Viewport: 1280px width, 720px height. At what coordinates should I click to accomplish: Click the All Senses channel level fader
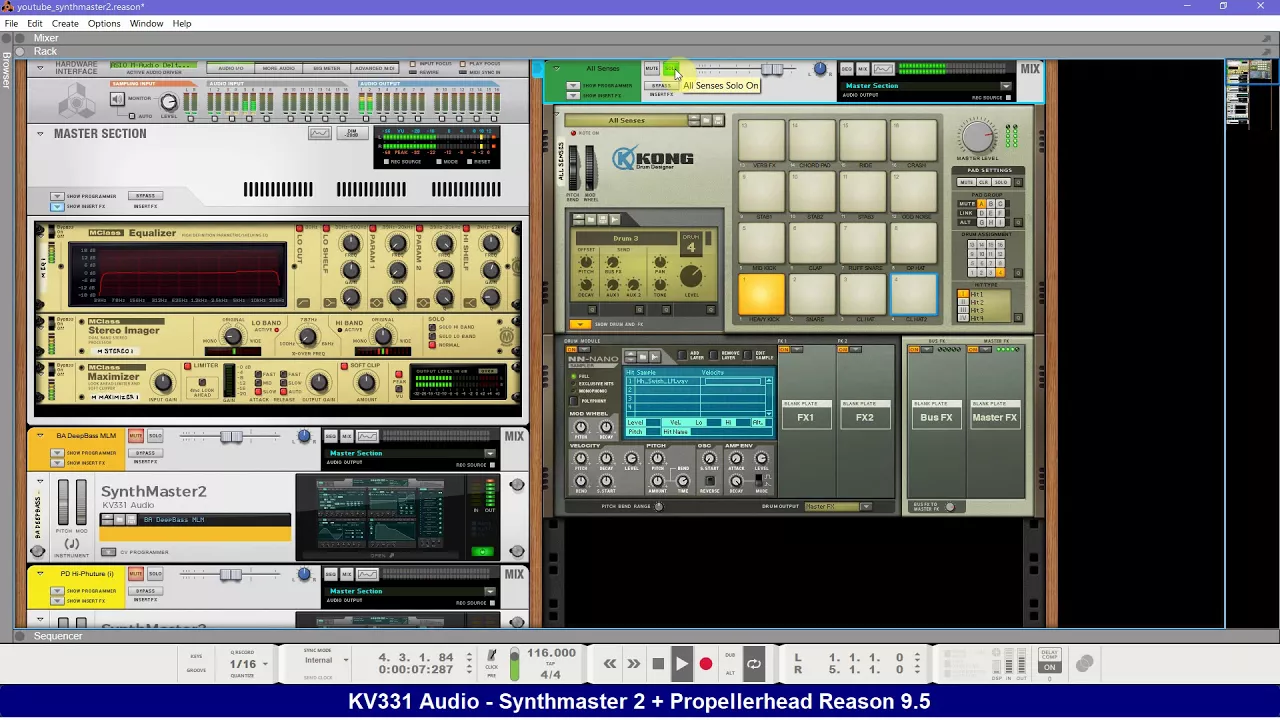click(772, 69)
